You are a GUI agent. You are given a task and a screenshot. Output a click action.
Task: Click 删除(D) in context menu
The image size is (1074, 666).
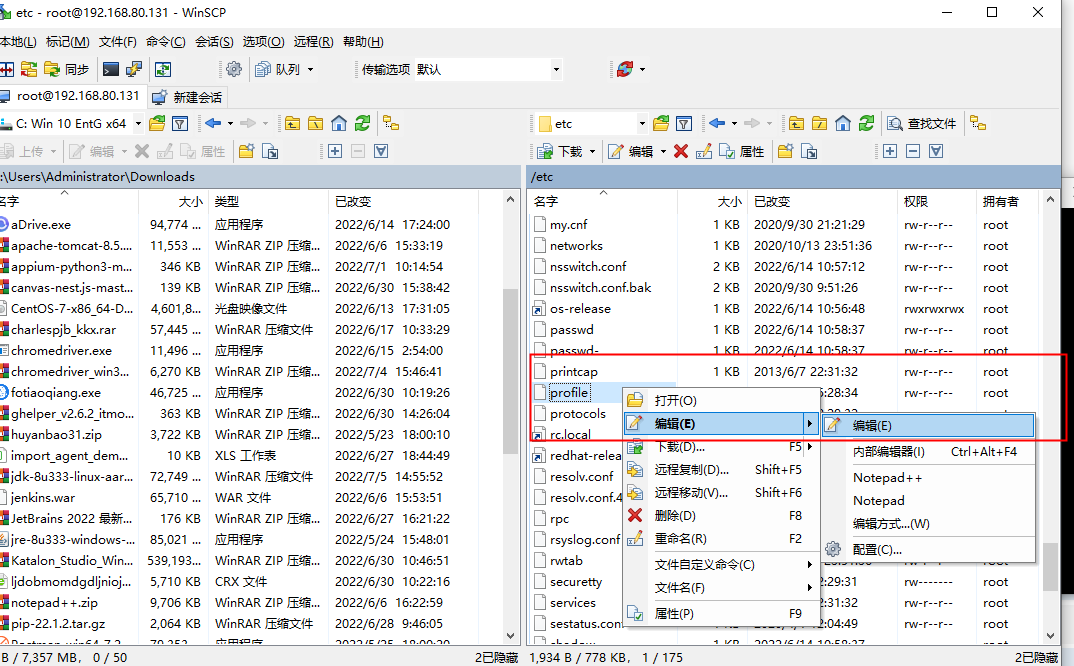(x=675, y=515)
